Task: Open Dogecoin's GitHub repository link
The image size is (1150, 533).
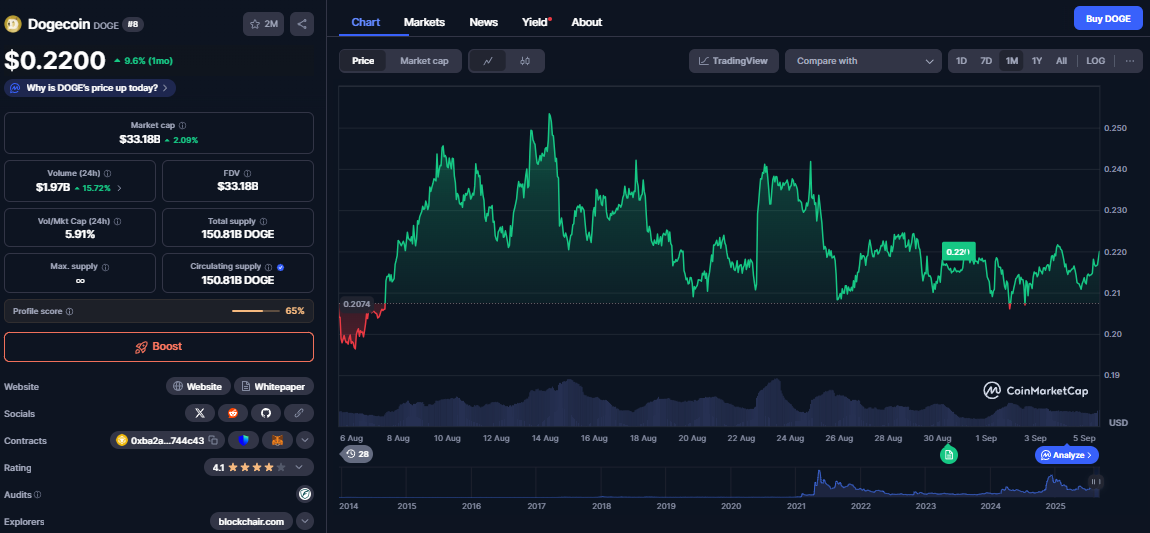Action: click(266, 413)
